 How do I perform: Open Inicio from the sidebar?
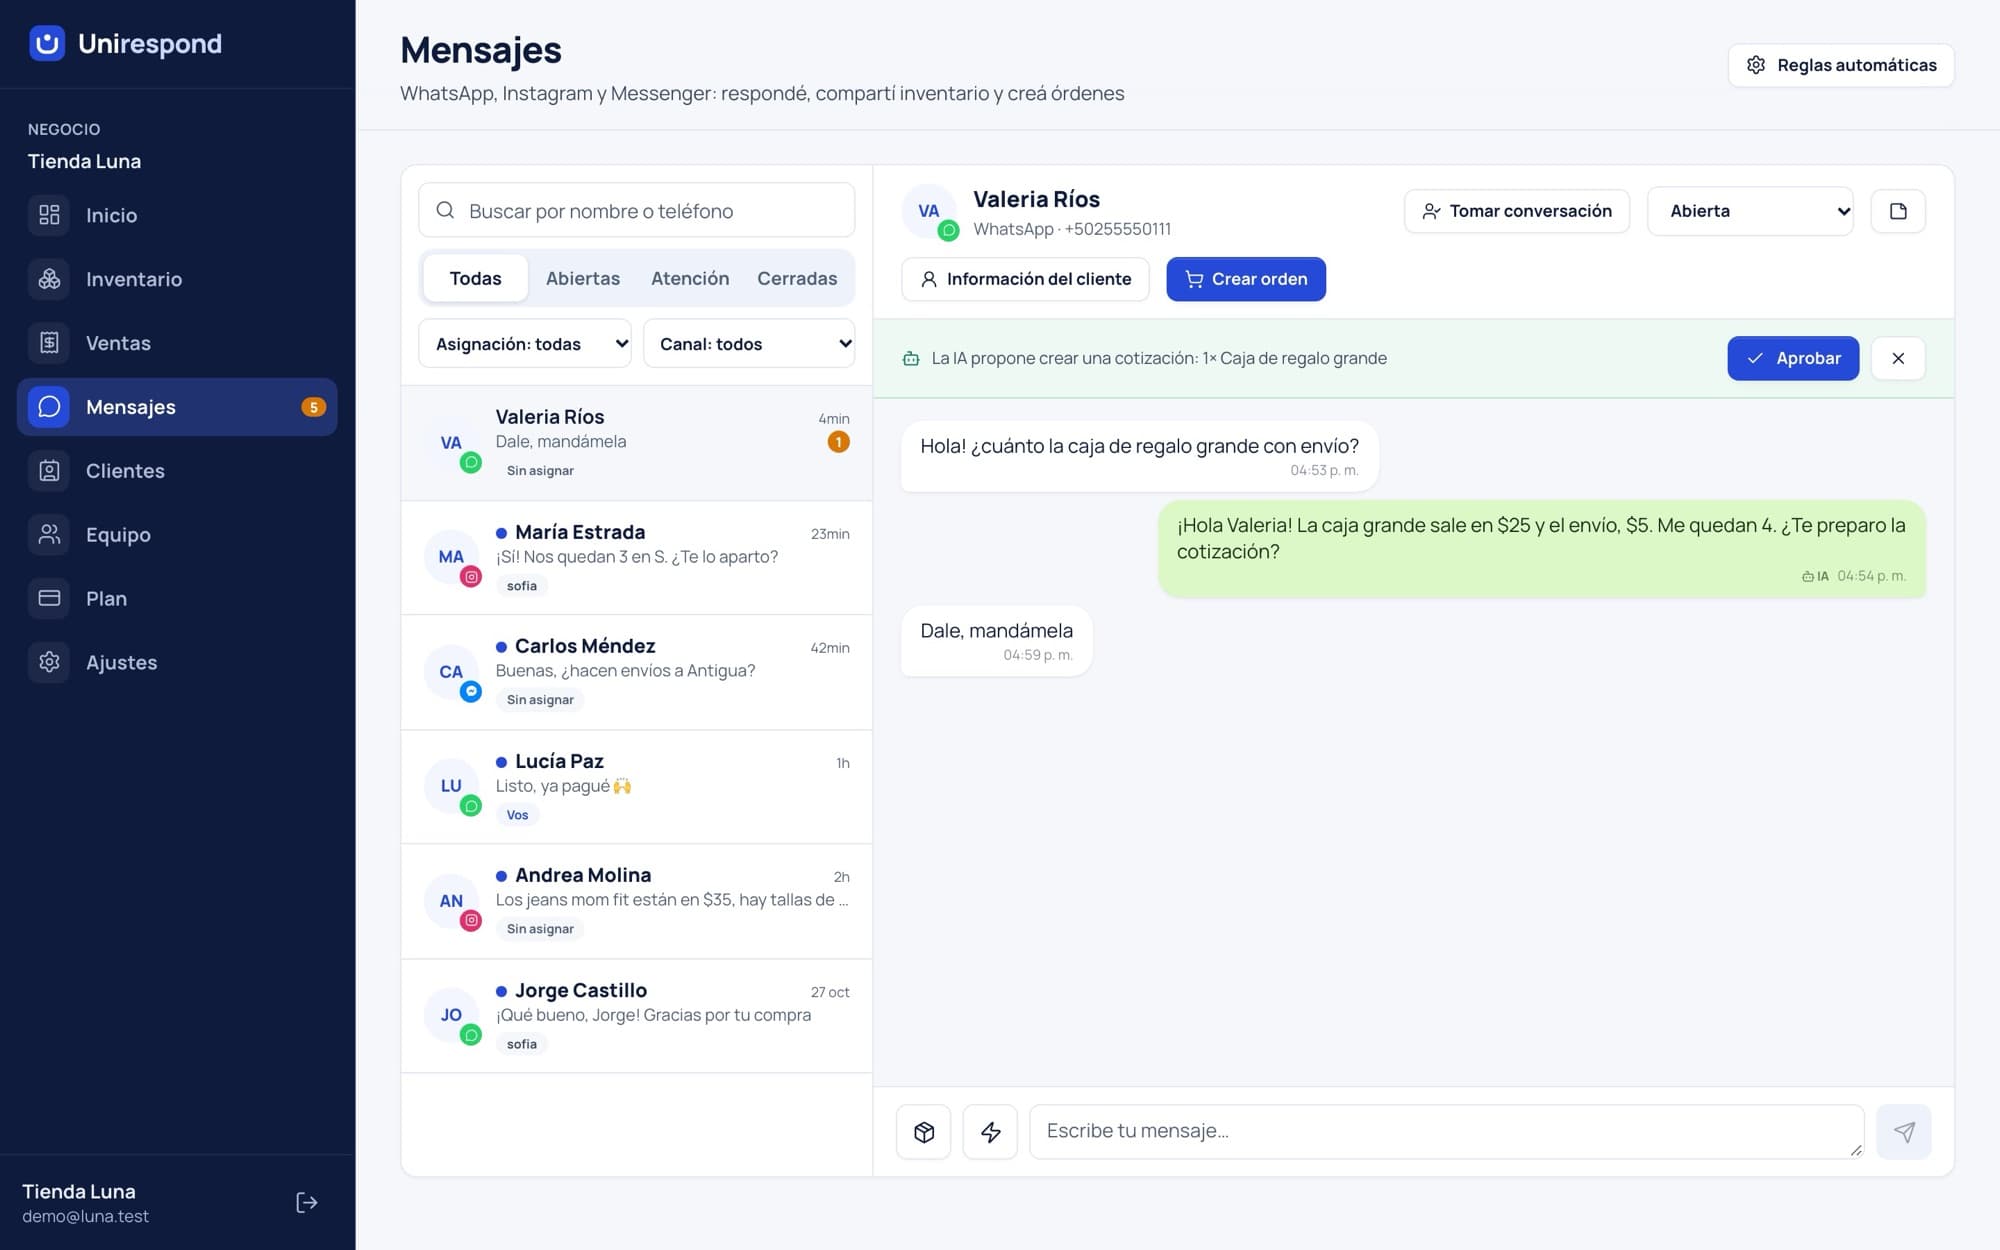pos(177,215)
